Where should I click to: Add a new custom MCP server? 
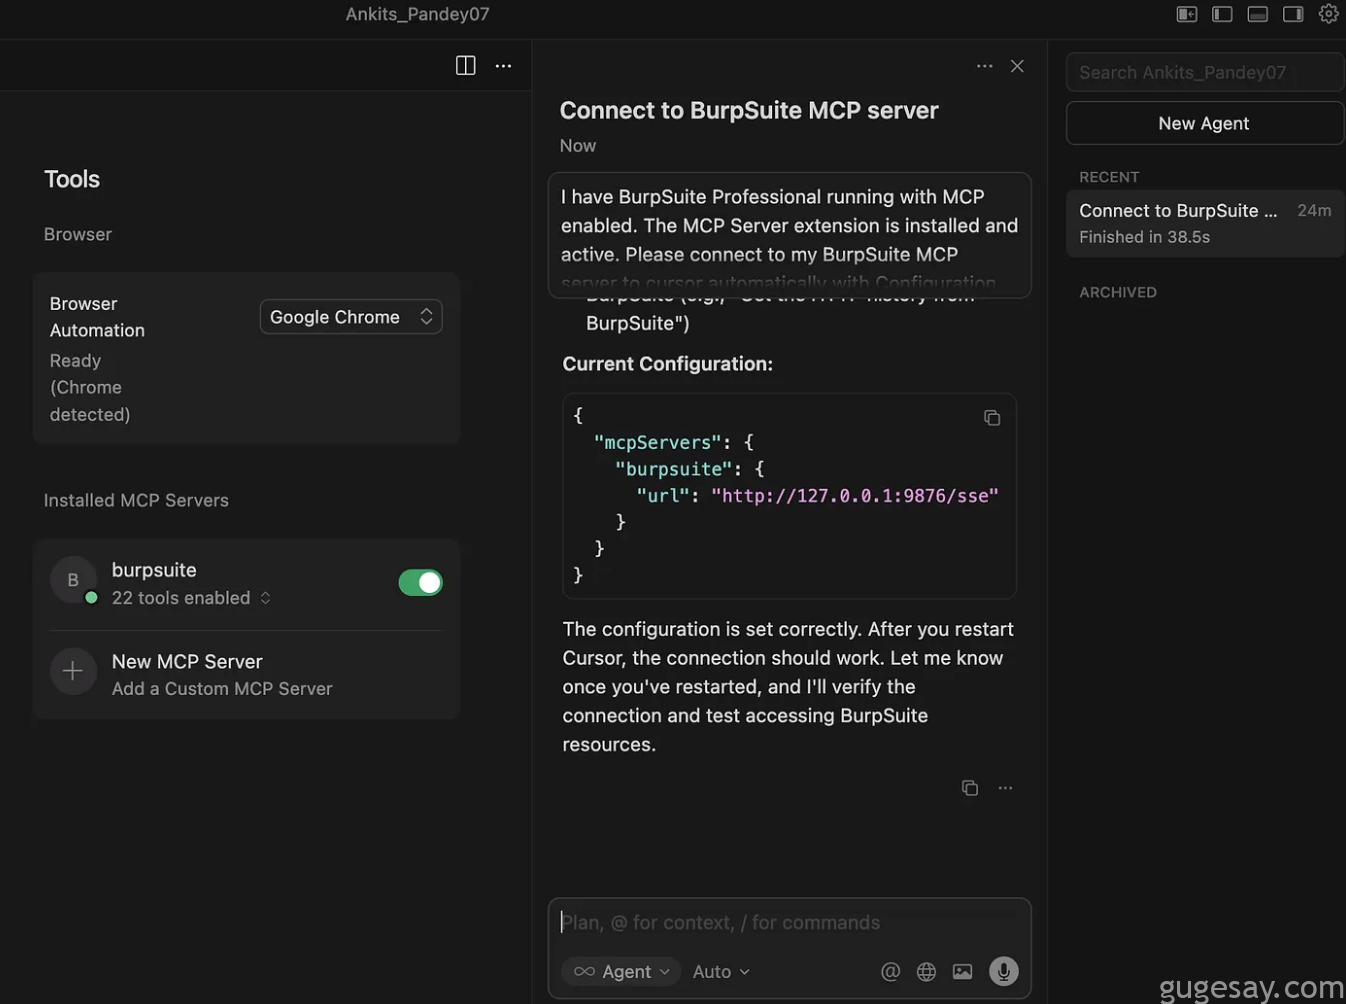246,675
